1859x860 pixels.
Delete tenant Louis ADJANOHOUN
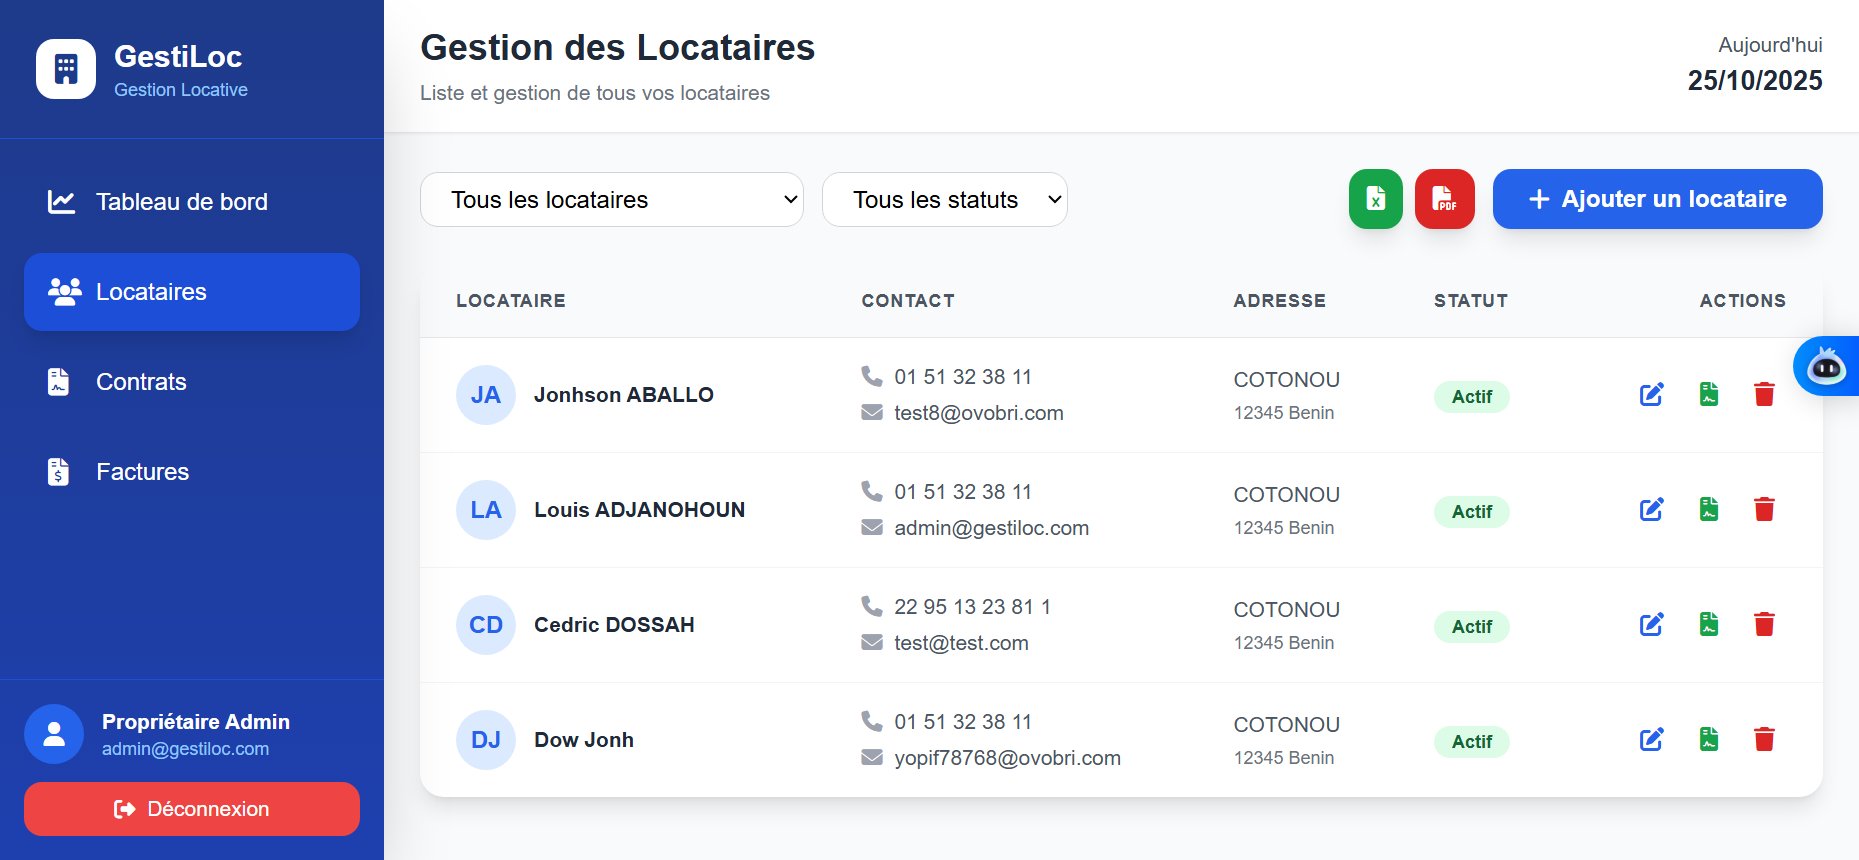tap(1764, 510)
